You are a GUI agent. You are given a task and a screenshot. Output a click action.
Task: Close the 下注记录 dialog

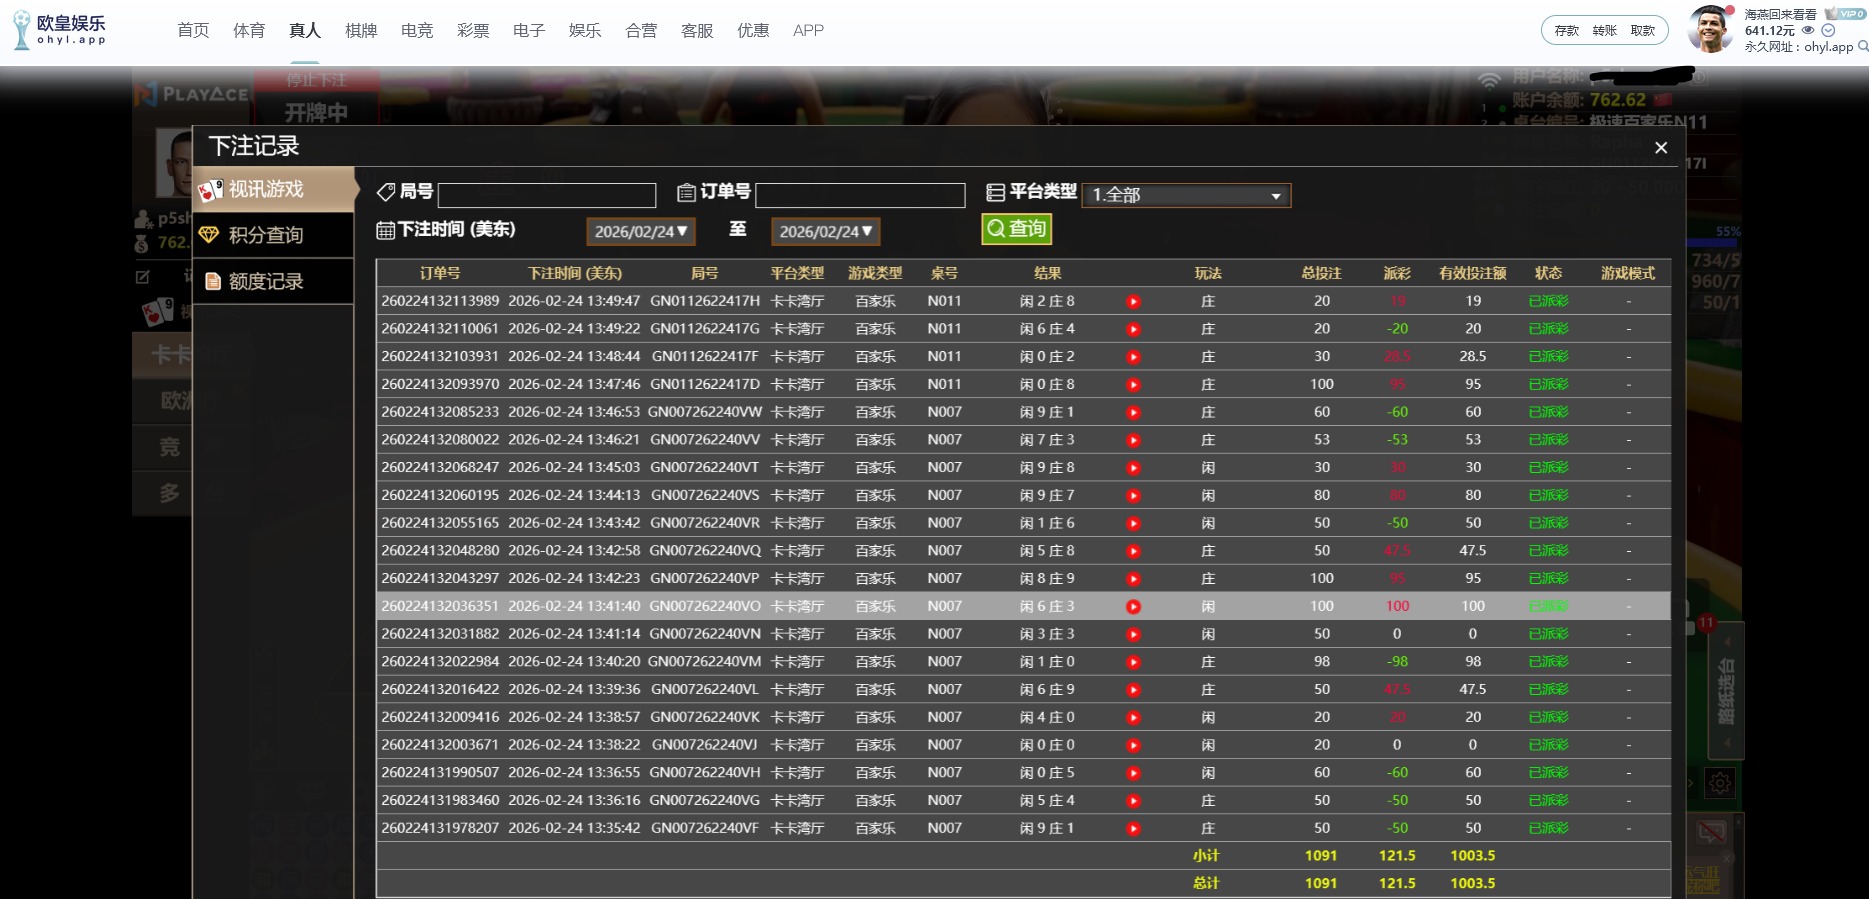[x=1661, y=148]
